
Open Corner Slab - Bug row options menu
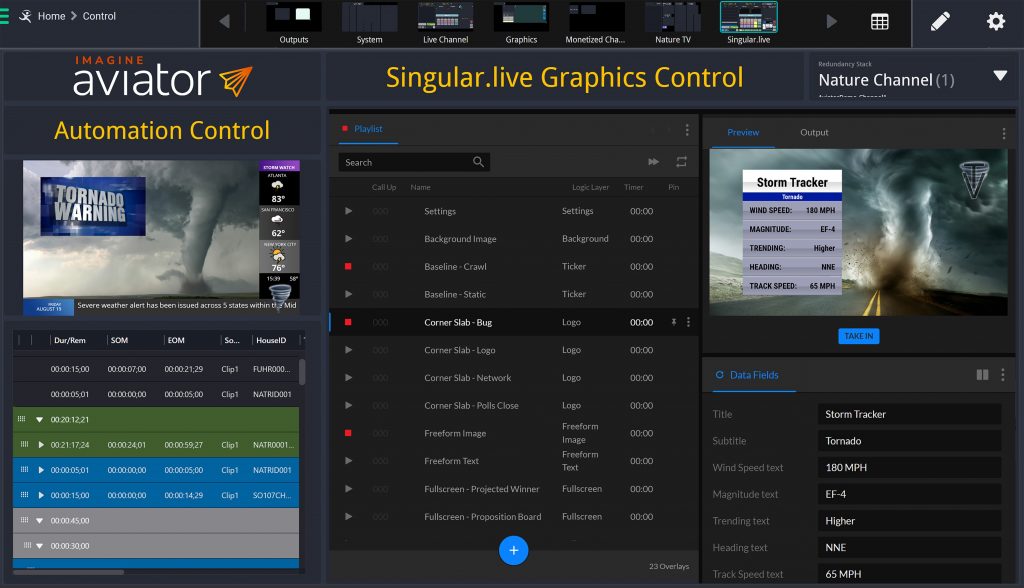pyautogui.click(x=688, y=322)
